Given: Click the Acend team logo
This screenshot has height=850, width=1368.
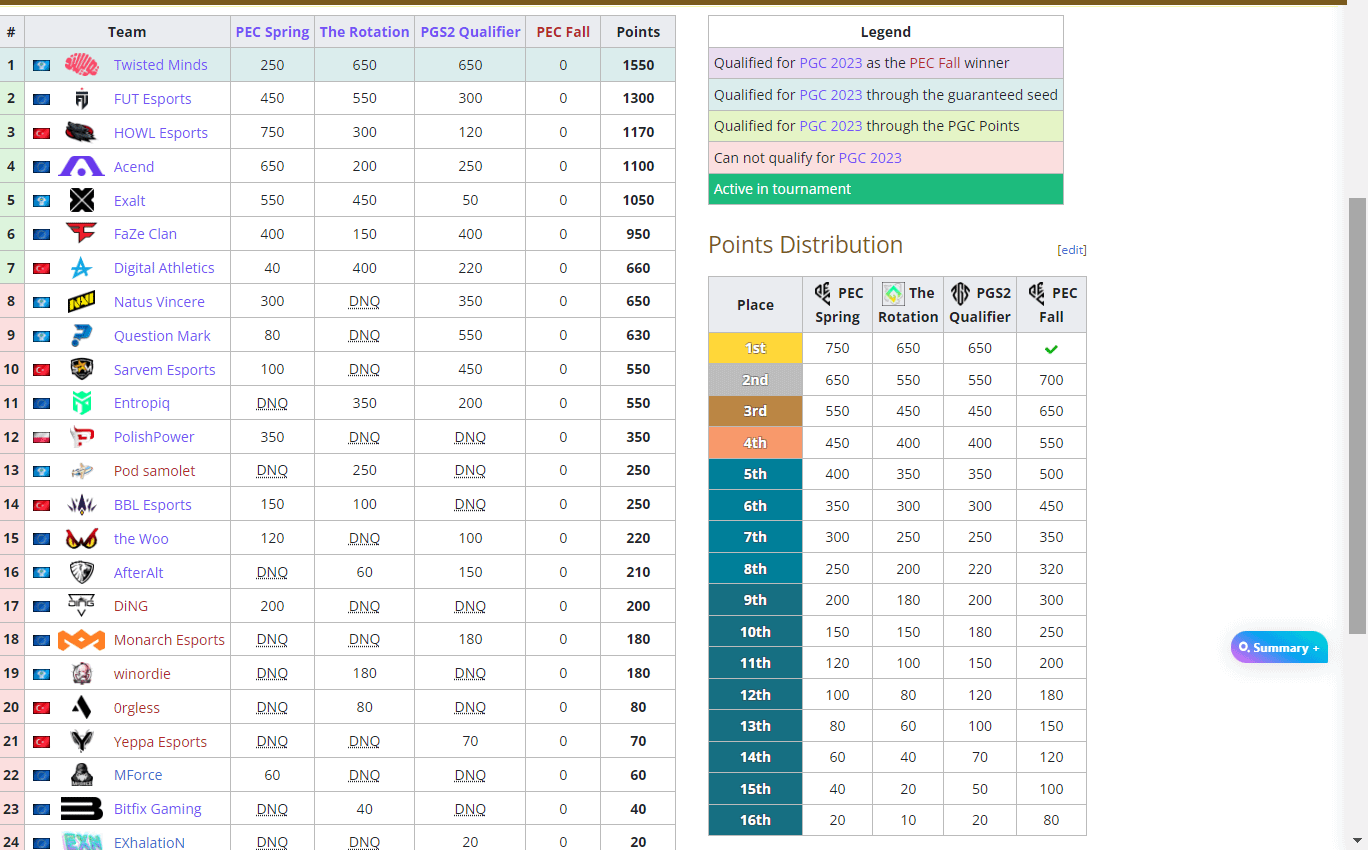Looking at the screenshot, I should [82, 166].
